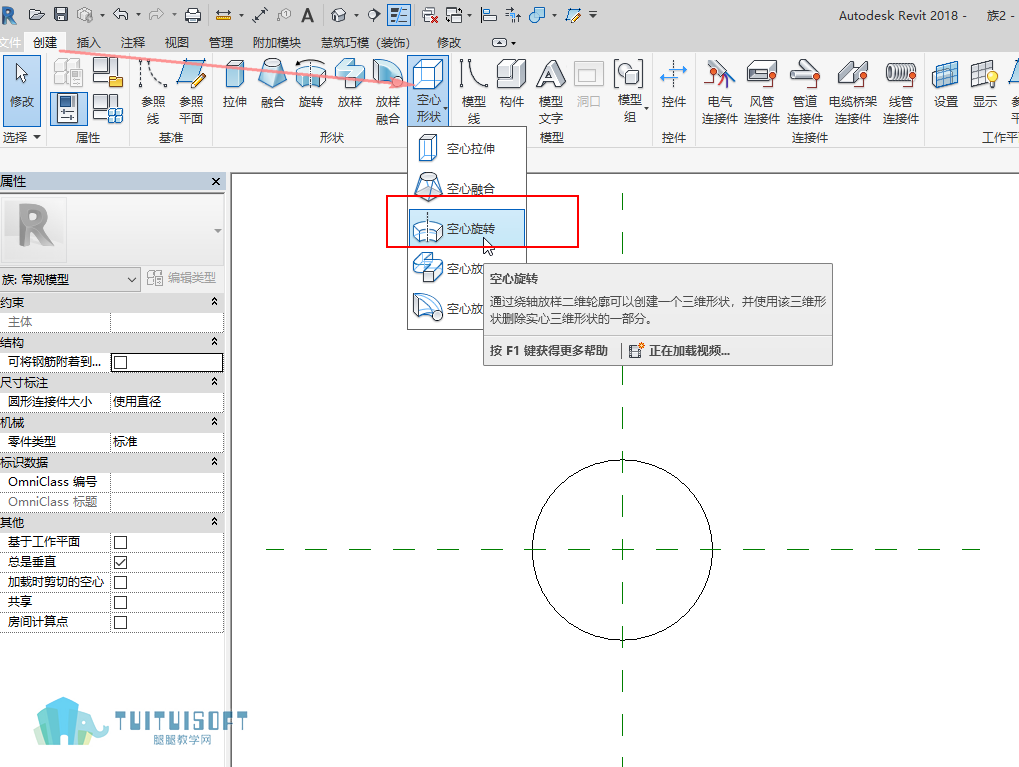Screen dimensions: 1019x767
Task: Collapse the 尺寸标注 section
Action: (214, 382)
